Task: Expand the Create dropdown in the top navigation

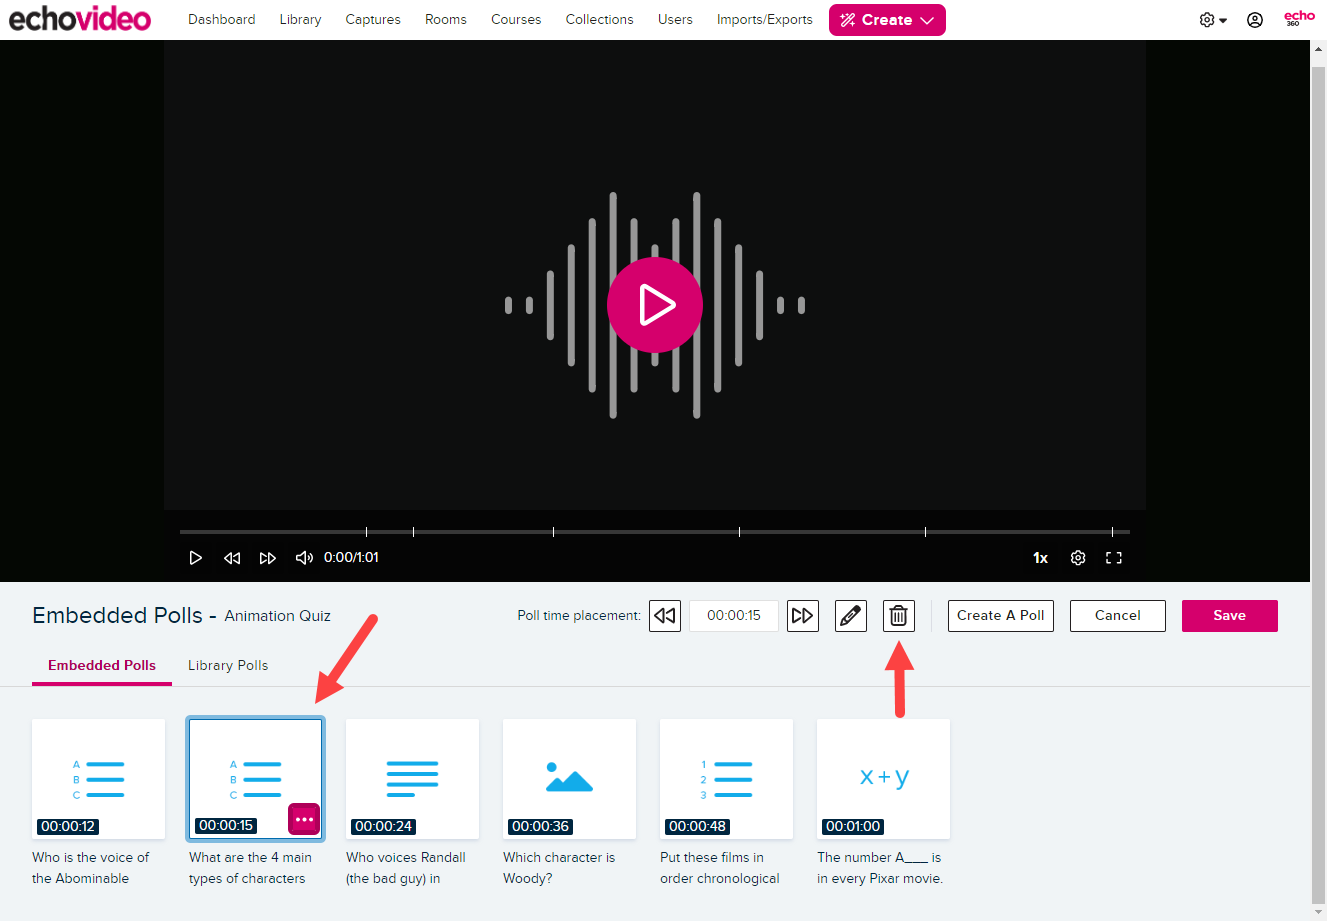Action: [887, 20]
